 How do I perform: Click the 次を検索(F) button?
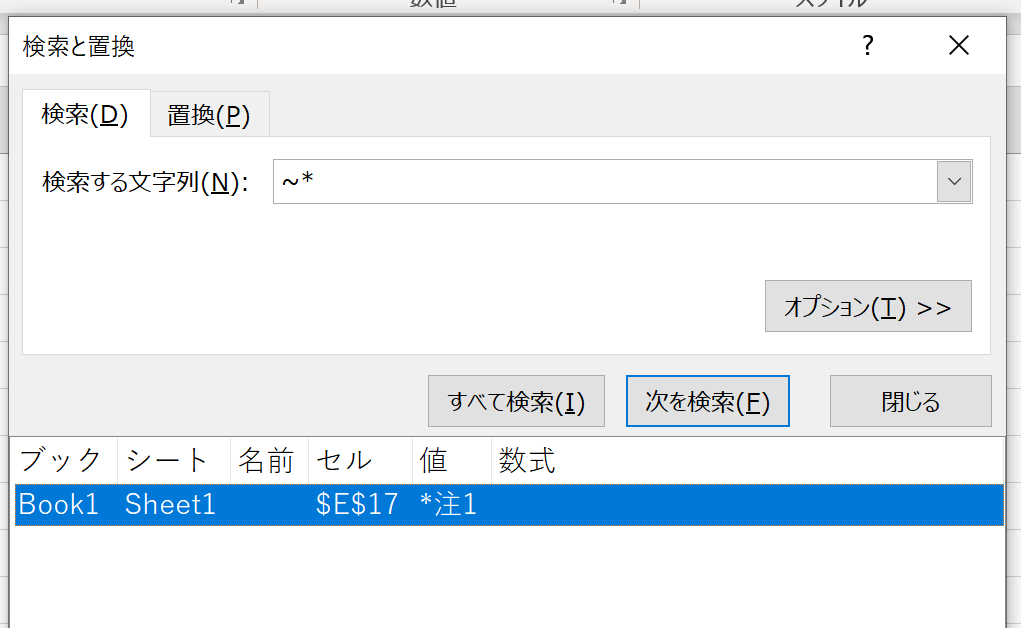[708, 401]
